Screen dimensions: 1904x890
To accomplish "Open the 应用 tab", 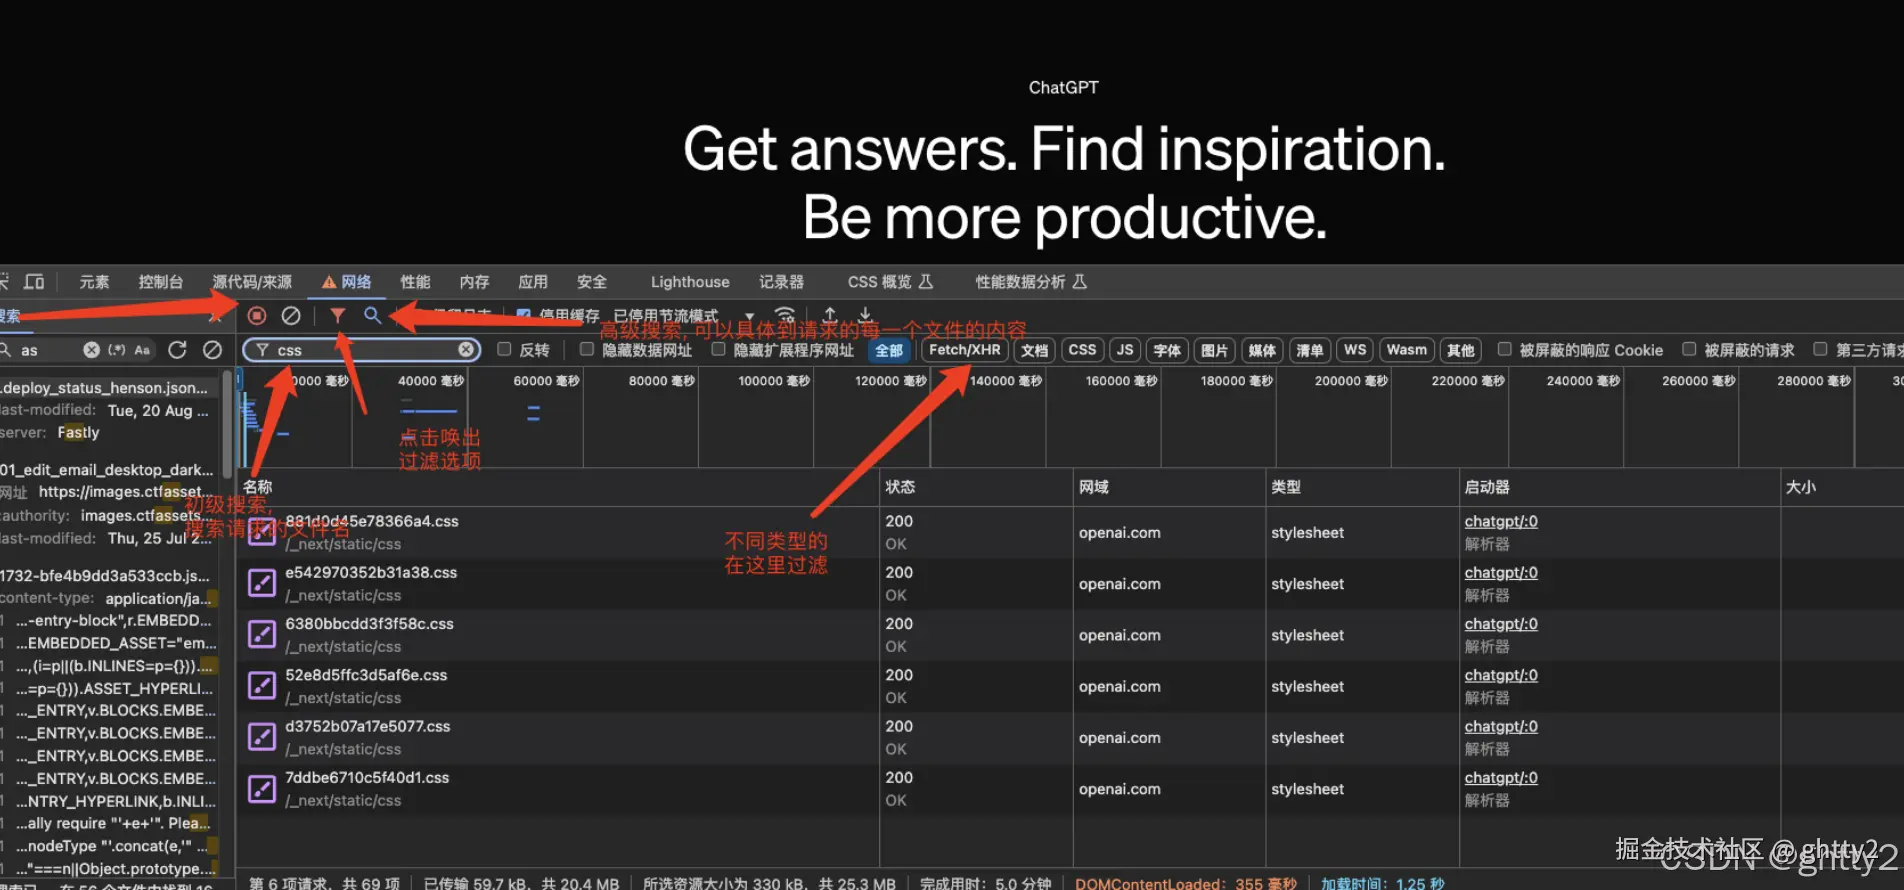I will point(533,282).
